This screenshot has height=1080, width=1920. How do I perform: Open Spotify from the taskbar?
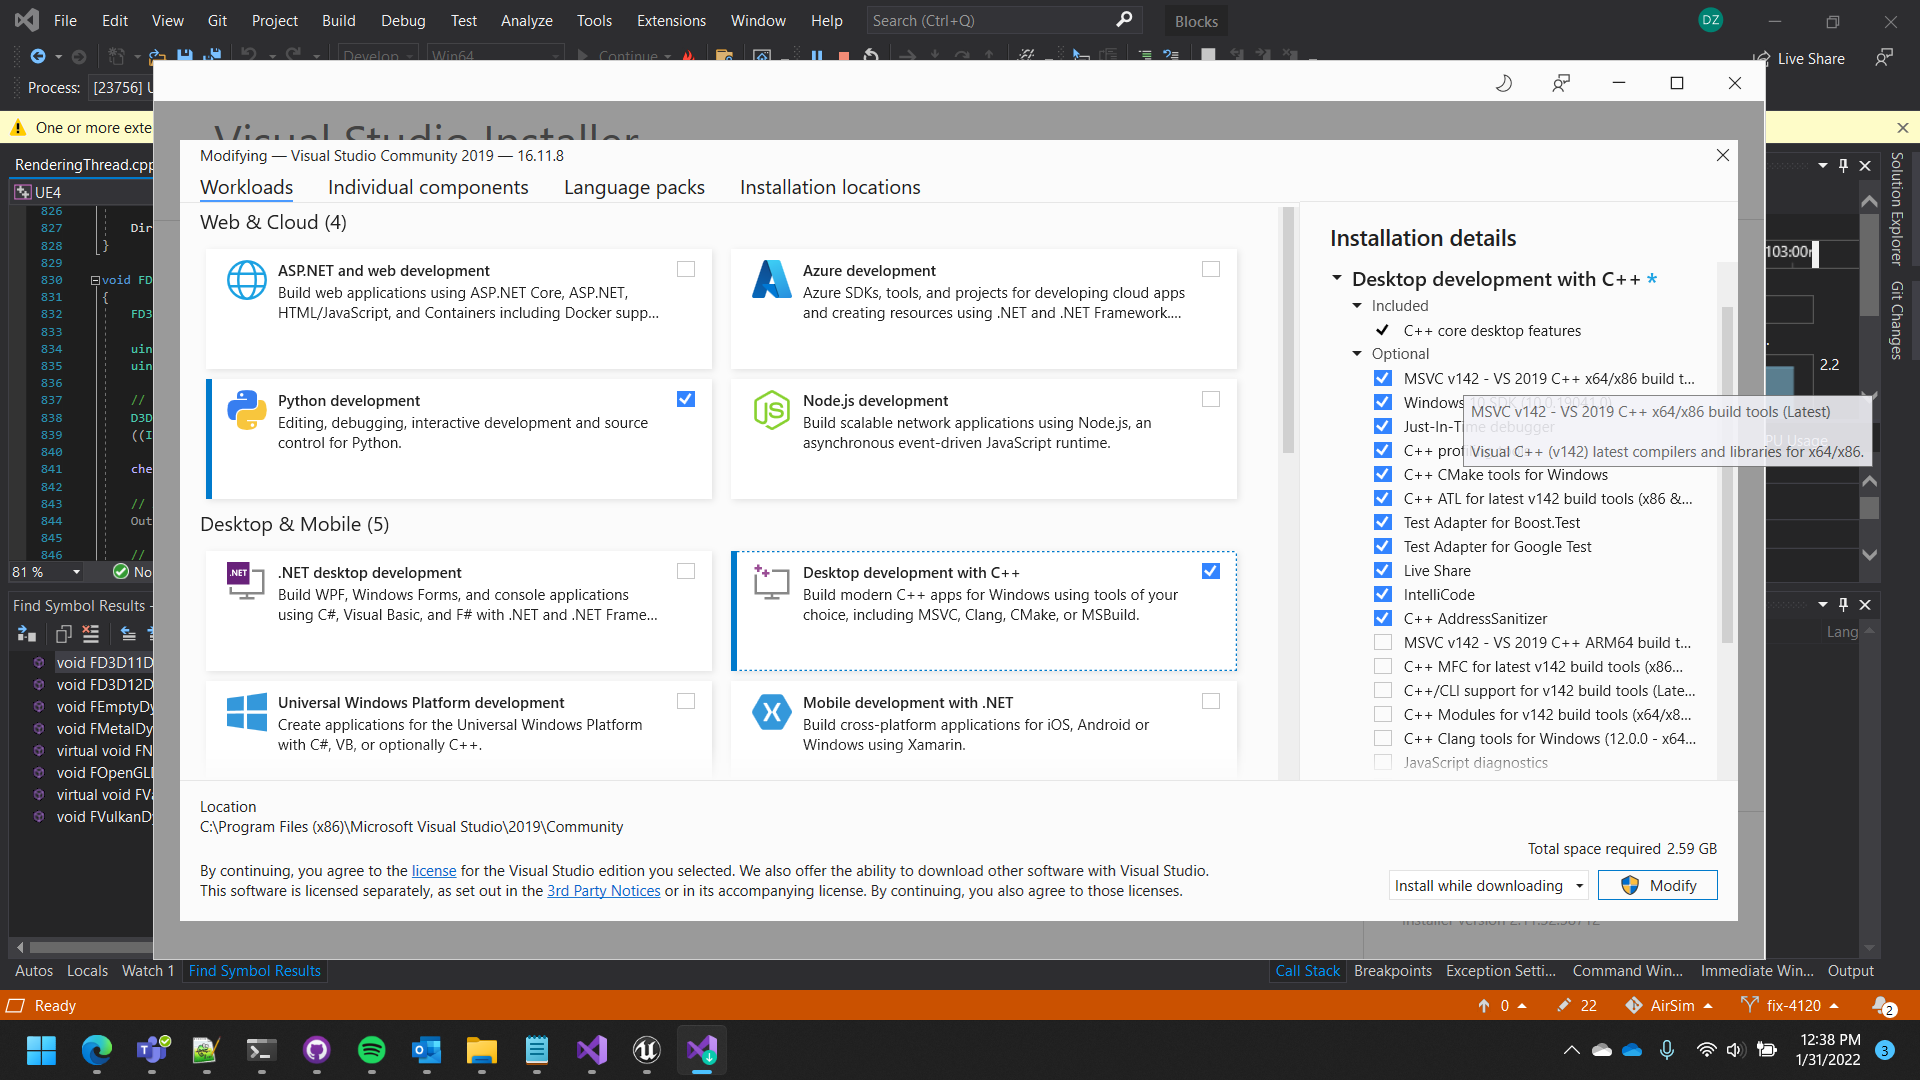click(x=372, y=1051)
